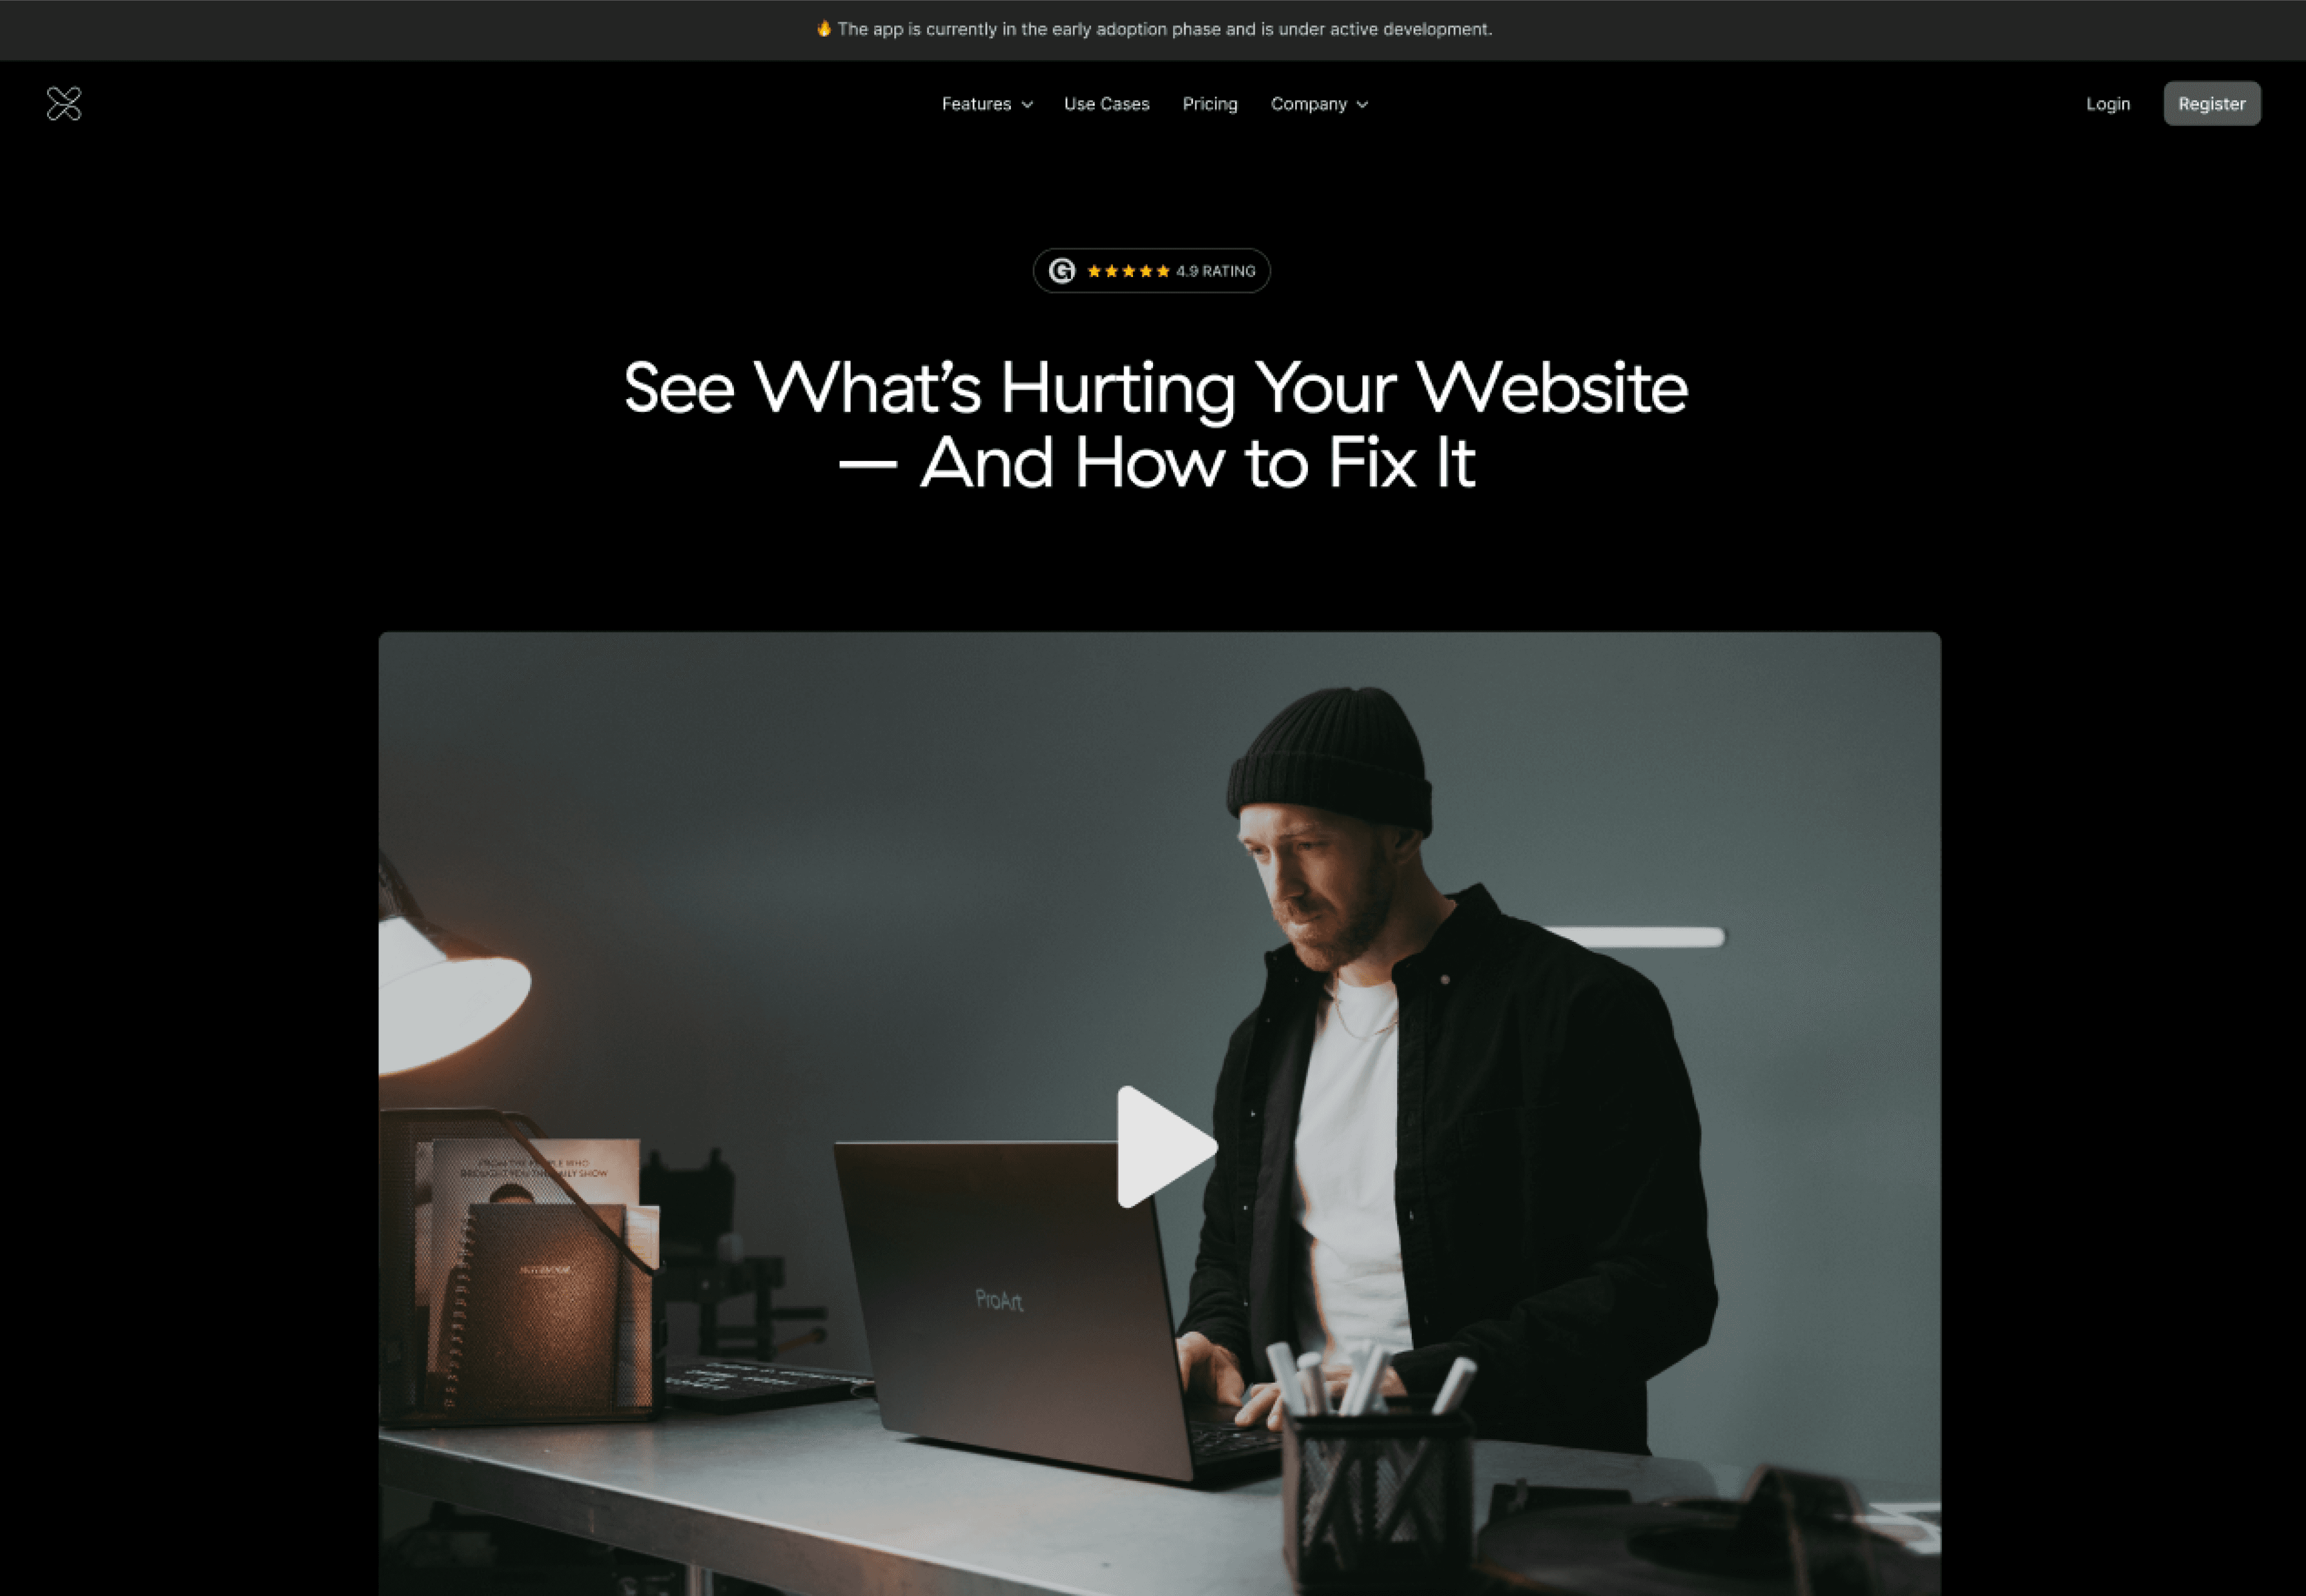Click the 4.9 RATING text
Image resolution: width=2306 pixels, height=1596 pixels.
1216,271
